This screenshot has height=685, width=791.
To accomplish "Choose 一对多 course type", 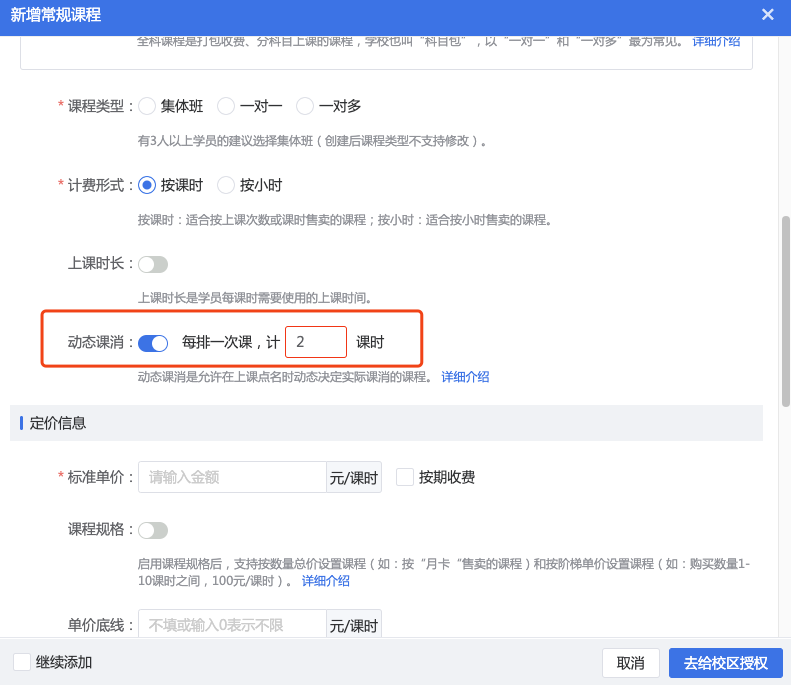I will 305,106.
